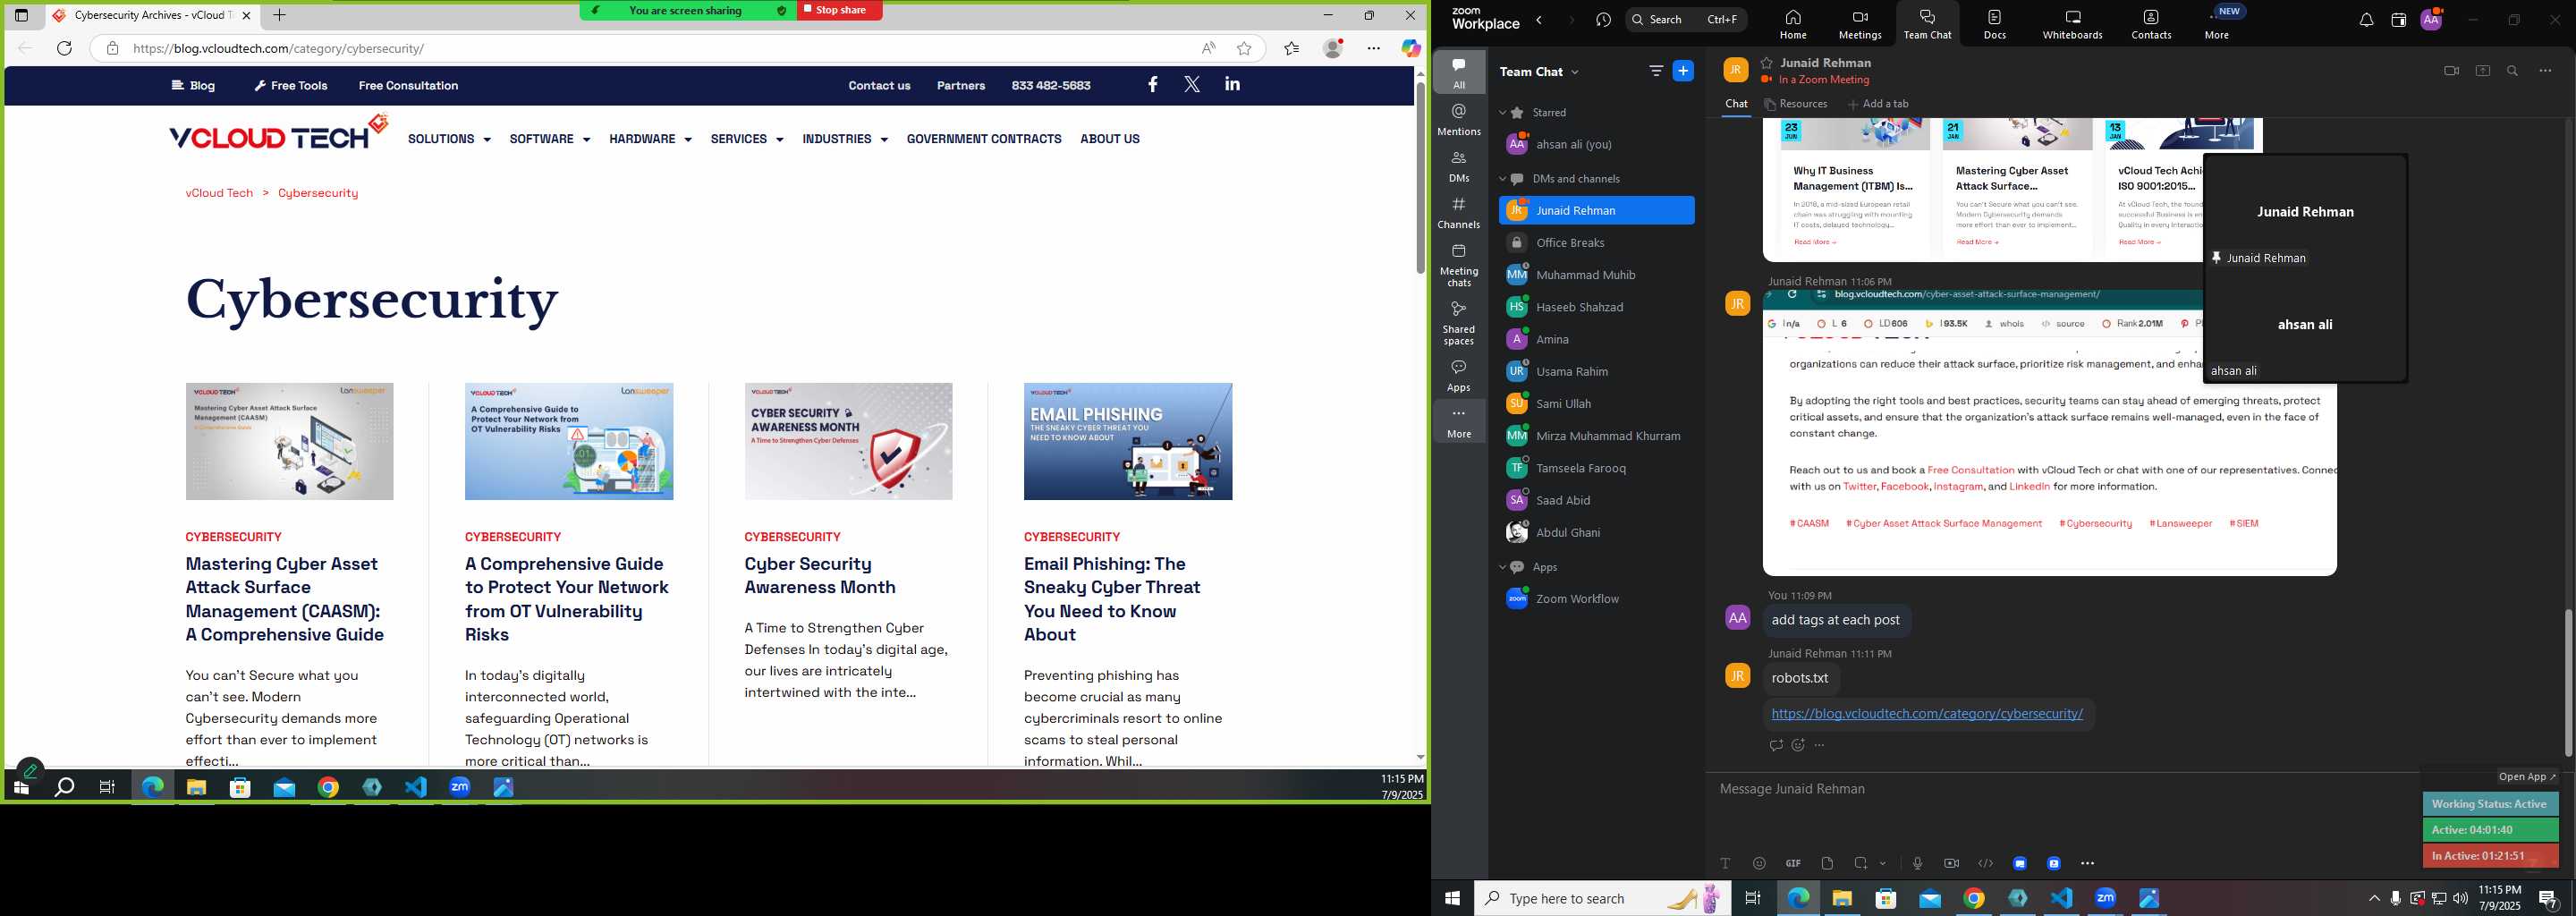Open the Channels sidebar section

[1459, 212]
